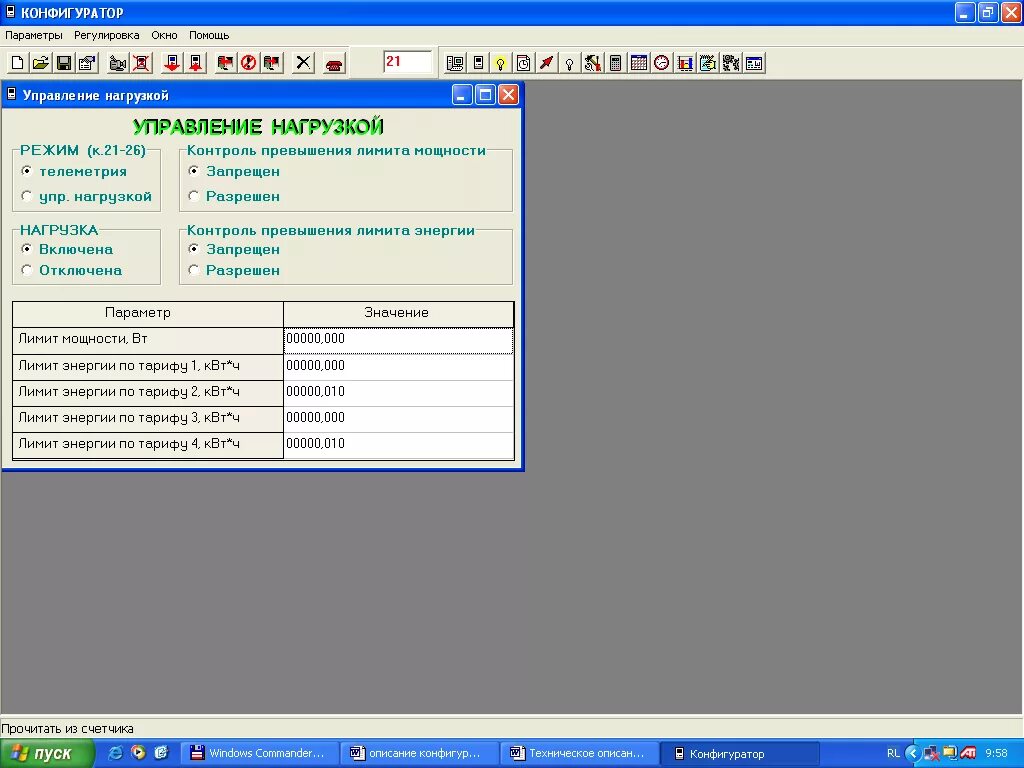
Task: Maximize the 'Управление нагрузкой' child window
Action: coord(485,95)
